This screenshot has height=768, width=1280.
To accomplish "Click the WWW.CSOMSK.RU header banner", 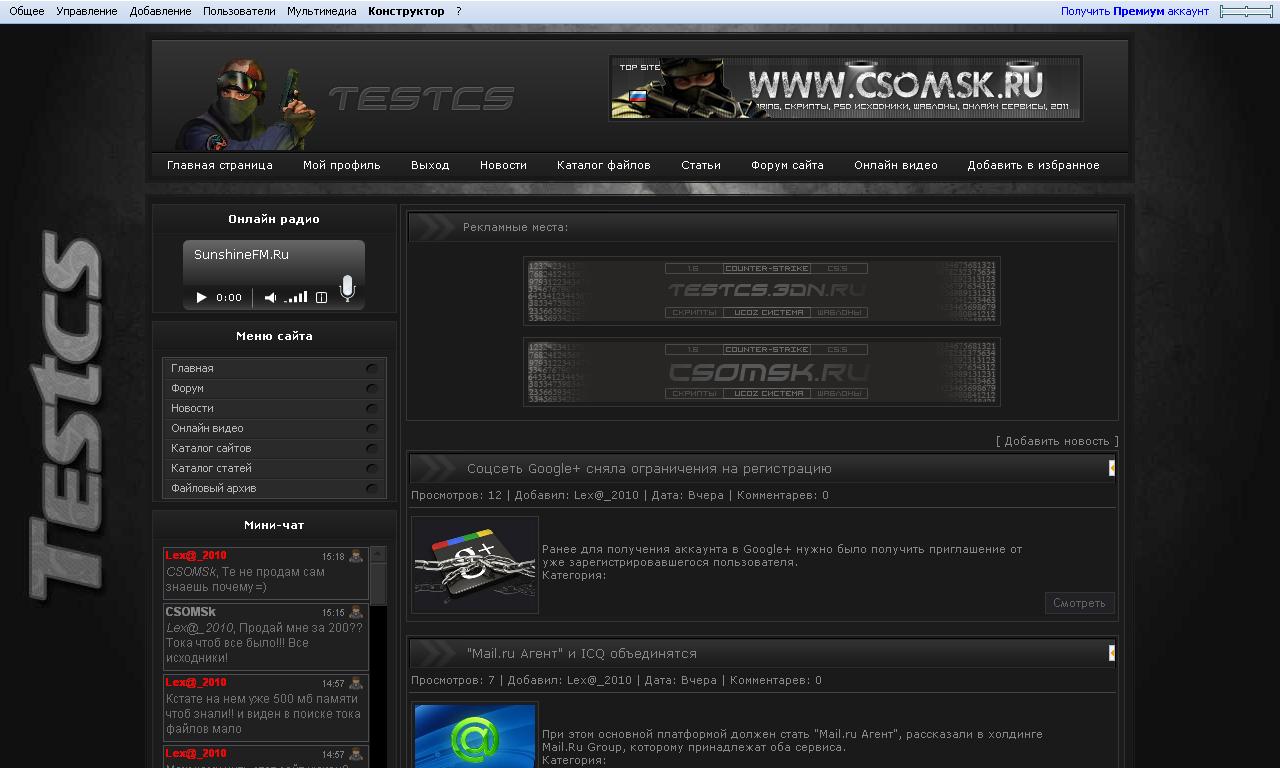I will click(846, 88).
